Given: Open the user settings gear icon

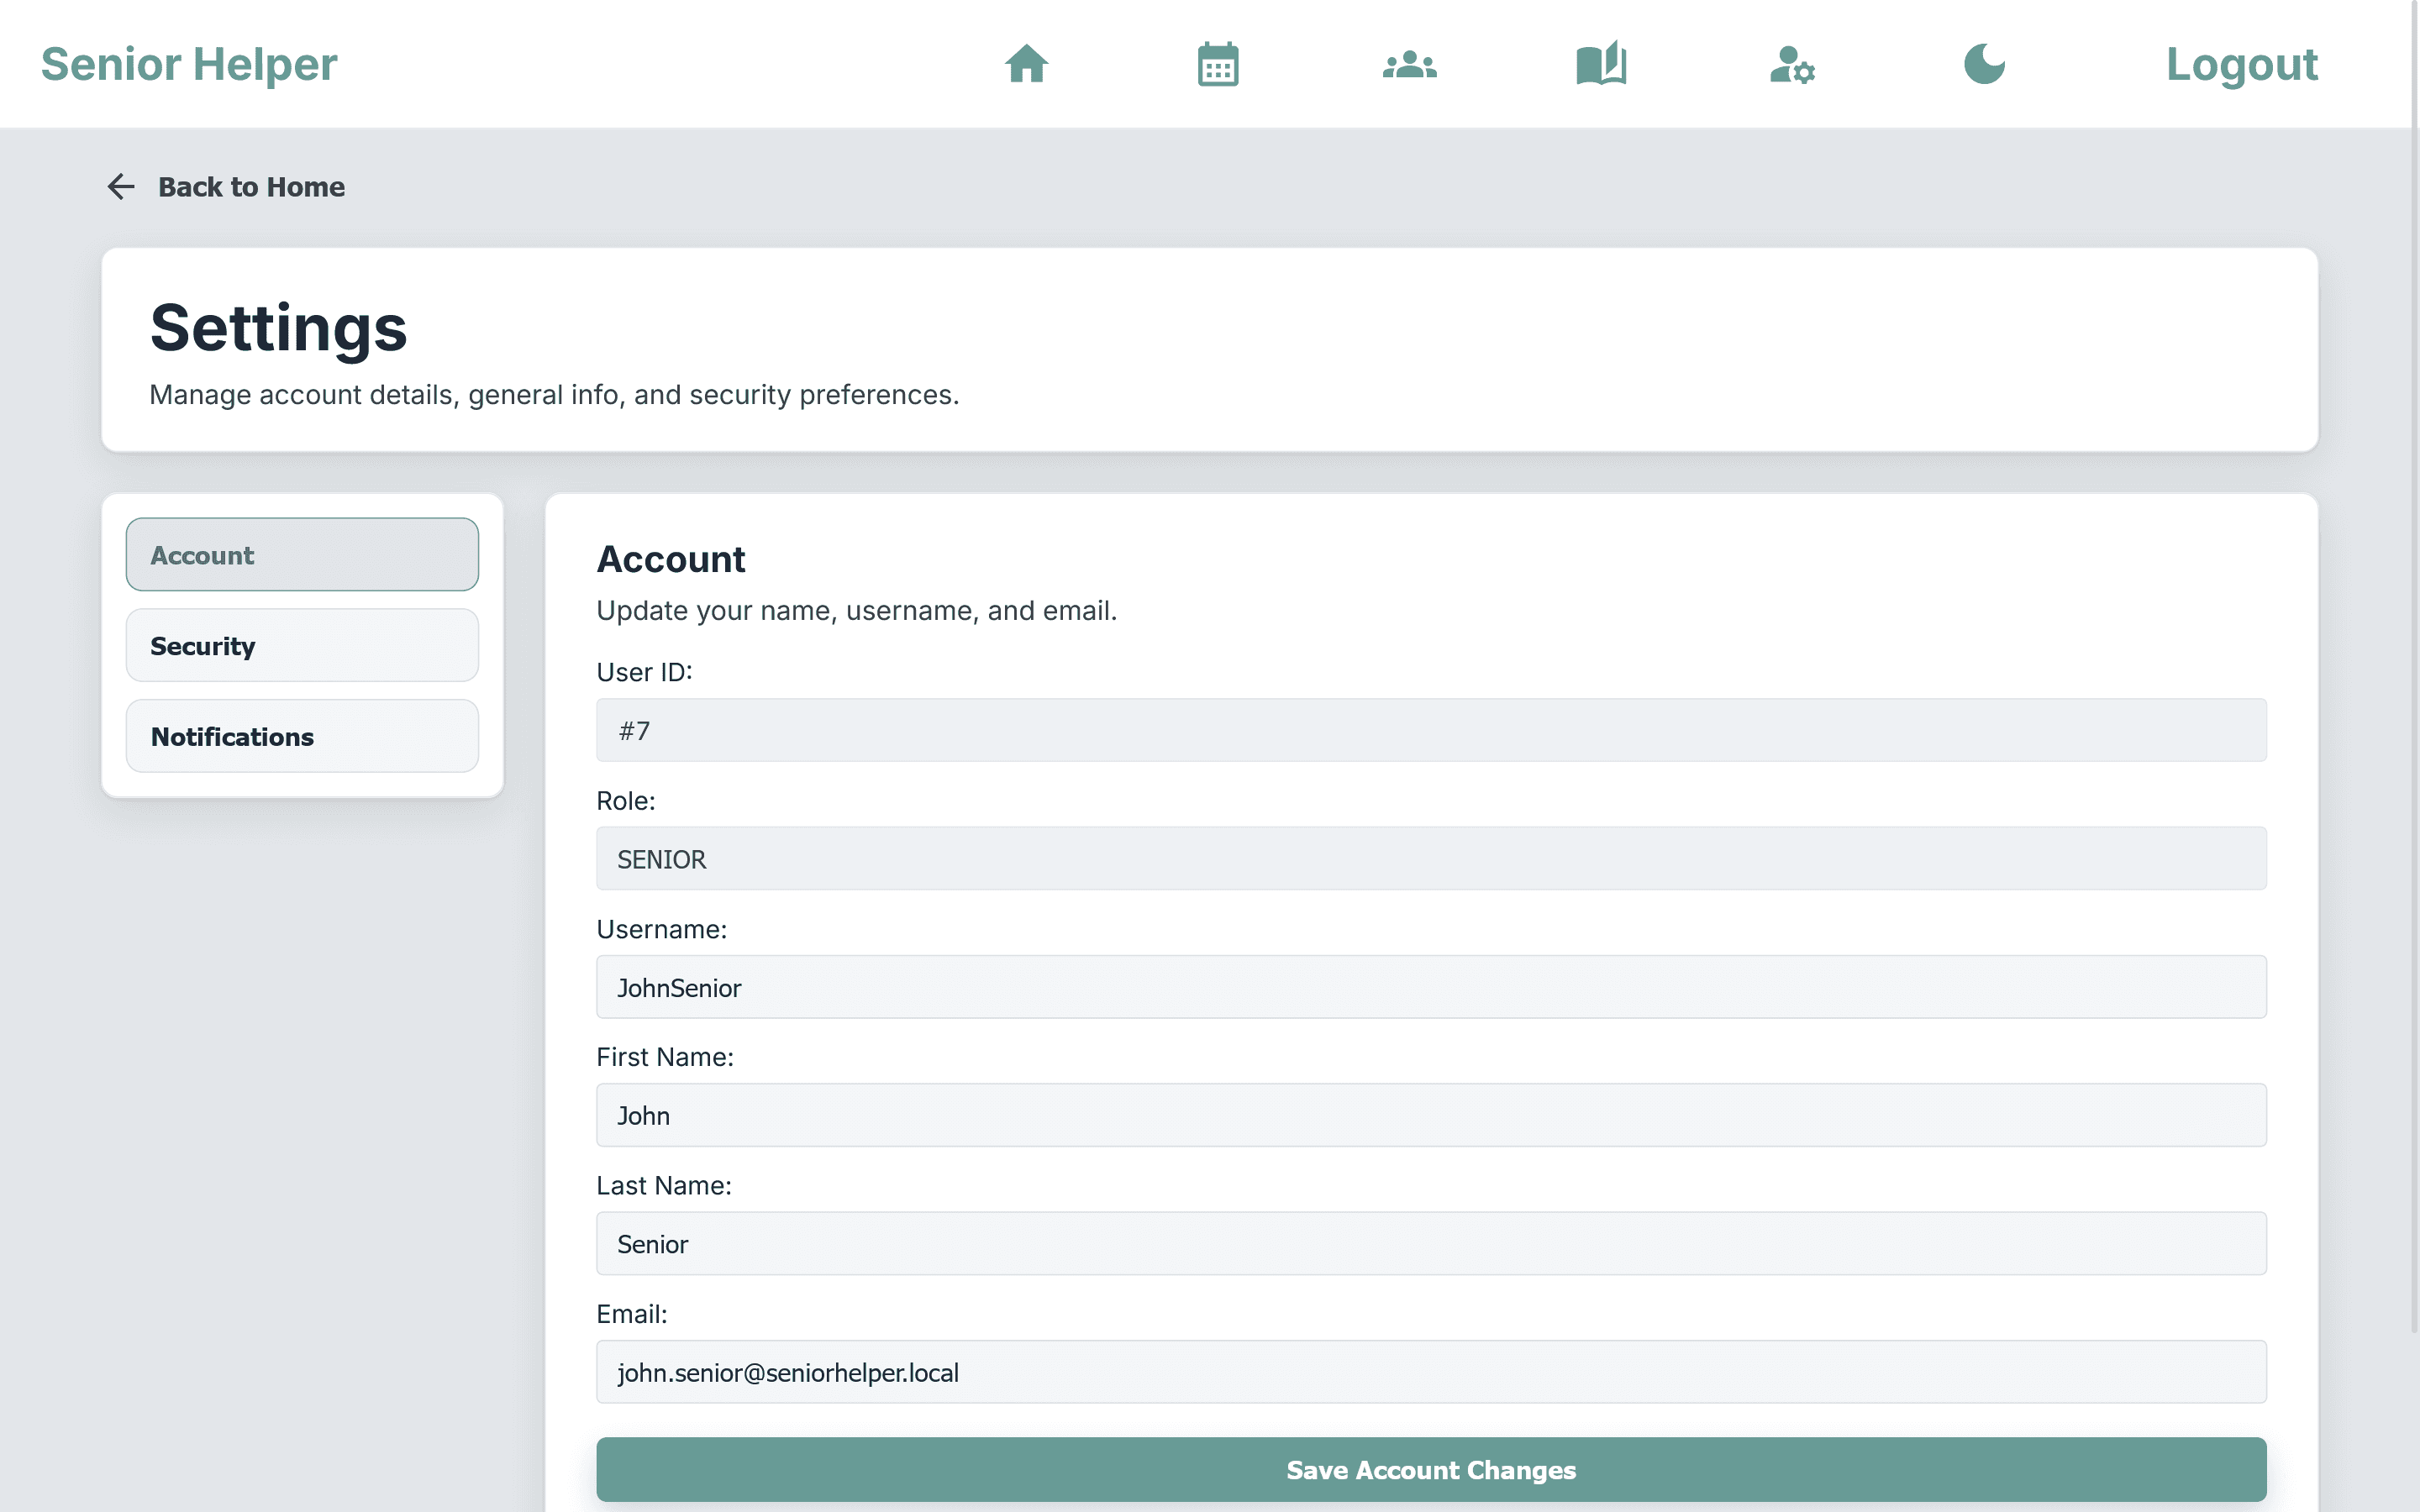Looking at the screenshot, I should (x=1792, y=64).
